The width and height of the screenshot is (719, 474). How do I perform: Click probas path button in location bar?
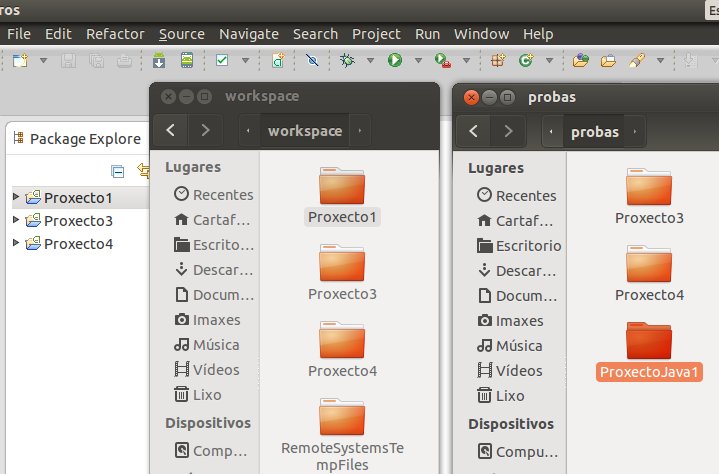(595, 132)
